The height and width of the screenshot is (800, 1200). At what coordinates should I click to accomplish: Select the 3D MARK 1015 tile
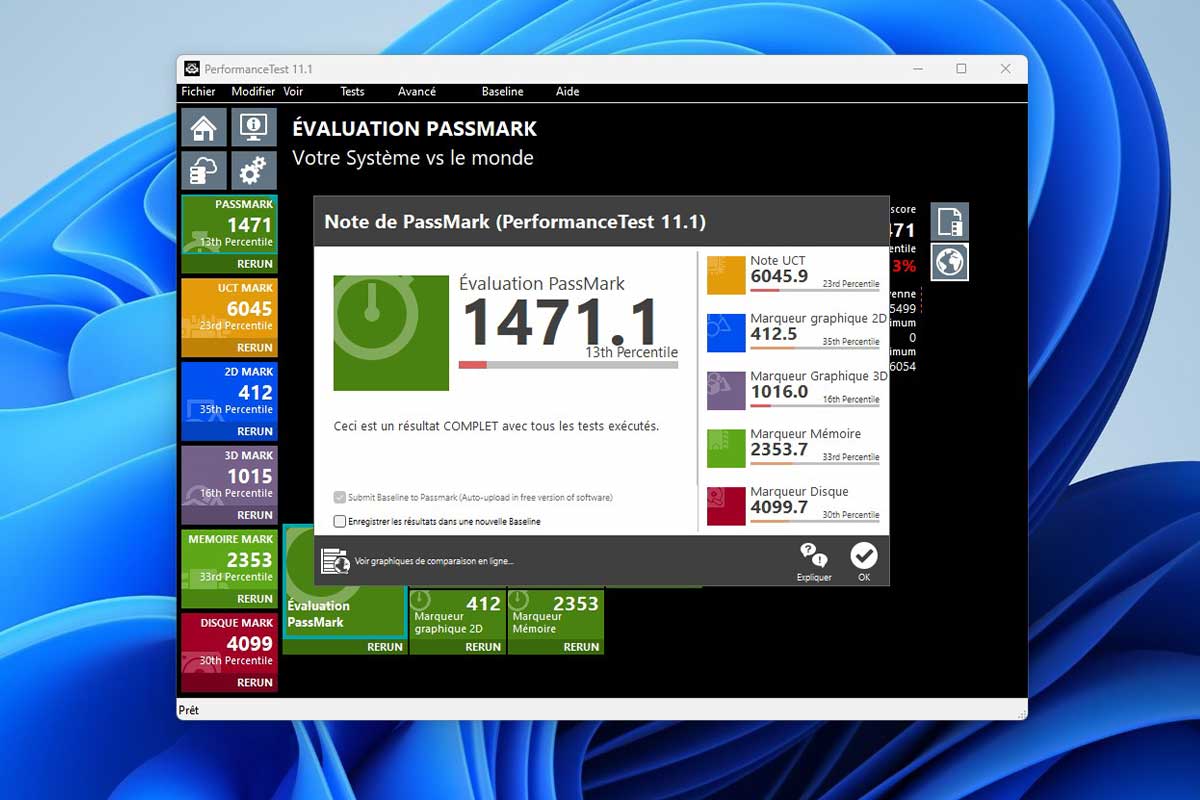point(229,476)
